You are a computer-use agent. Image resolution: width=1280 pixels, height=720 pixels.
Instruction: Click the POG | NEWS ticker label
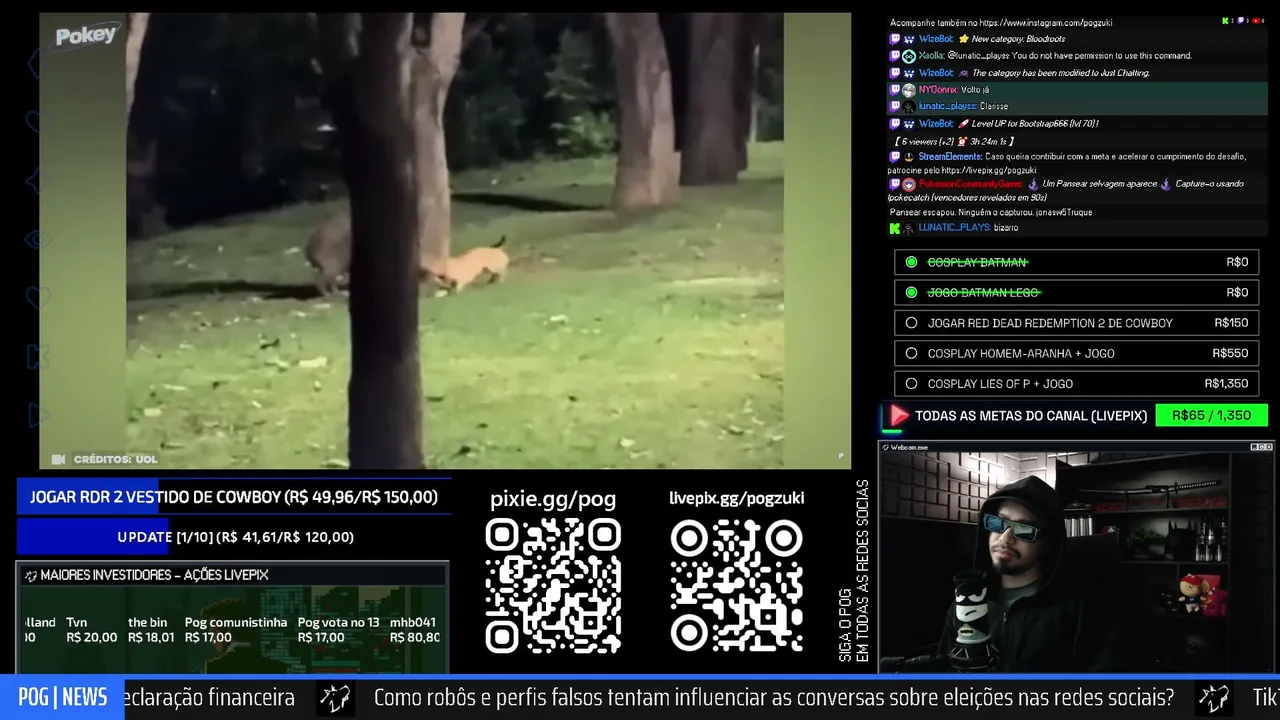pos(62,698)
